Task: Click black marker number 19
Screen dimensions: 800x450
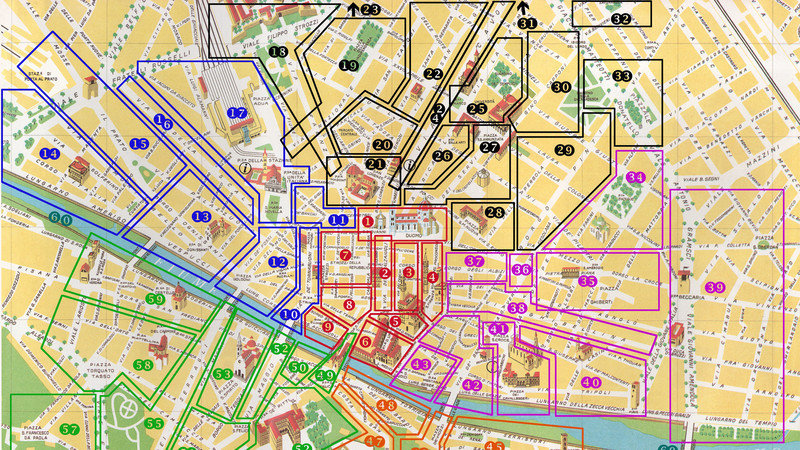Action: 348,65
